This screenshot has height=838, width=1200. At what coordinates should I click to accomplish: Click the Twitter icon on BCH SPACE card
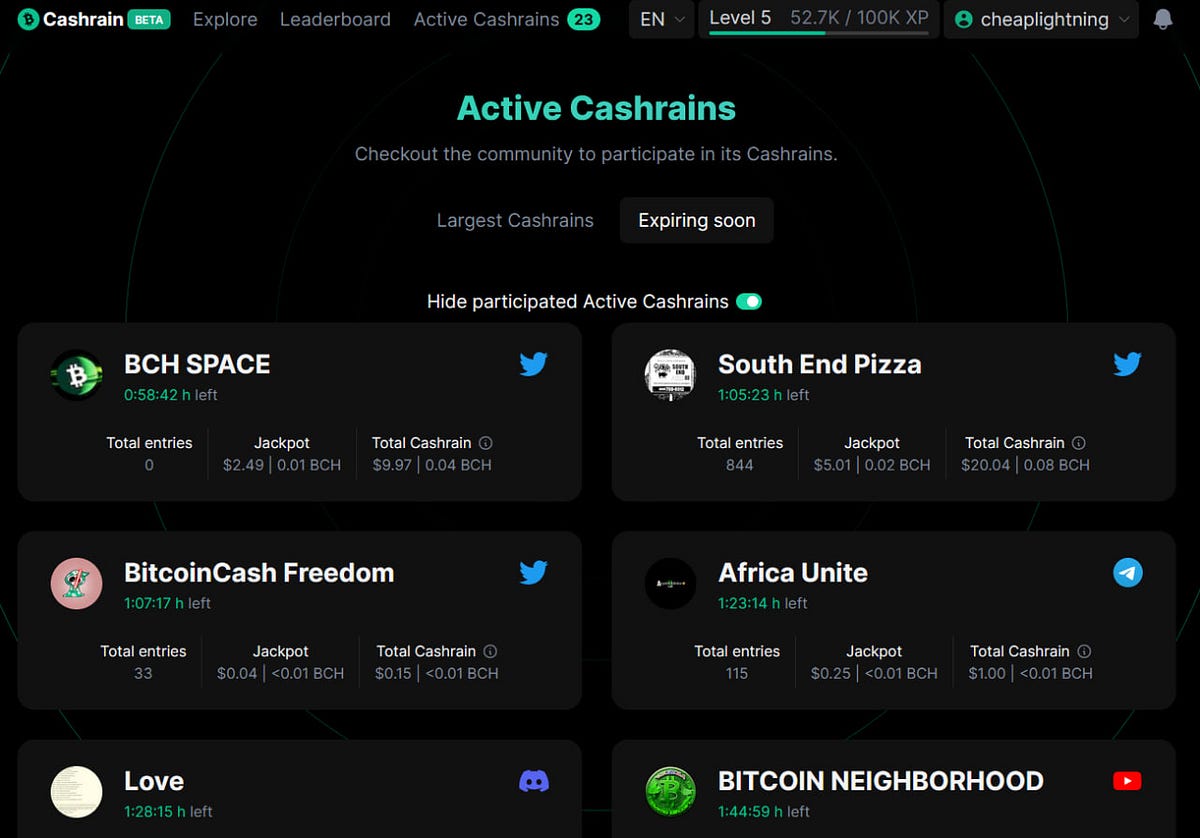[x=534, y=364]
